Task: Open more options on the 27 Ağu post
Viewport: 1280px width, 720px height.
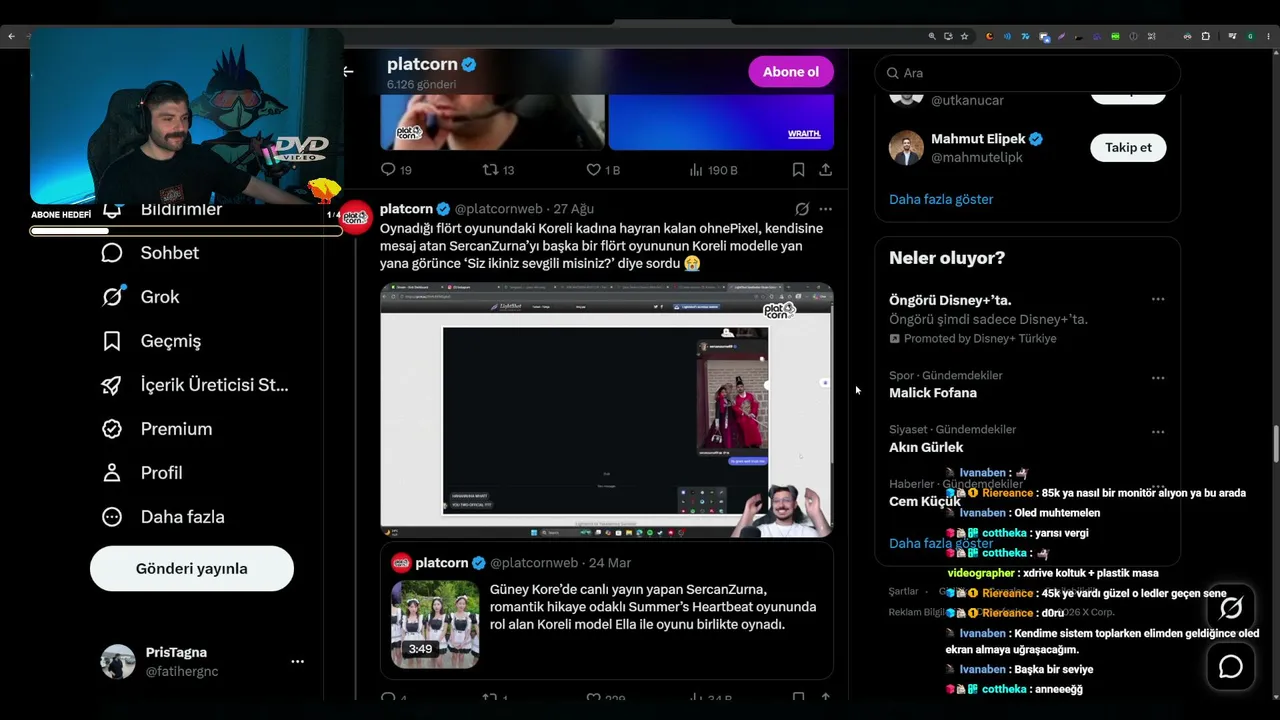Action: (x=825, y=209)
